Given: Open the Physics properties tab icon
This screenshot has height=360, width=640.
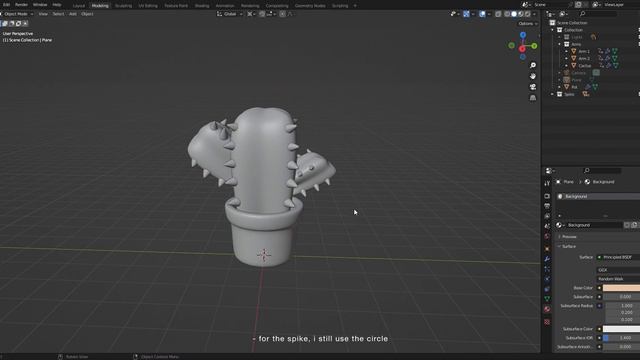Looking at the screenshot, I should [x=547, y=279].
